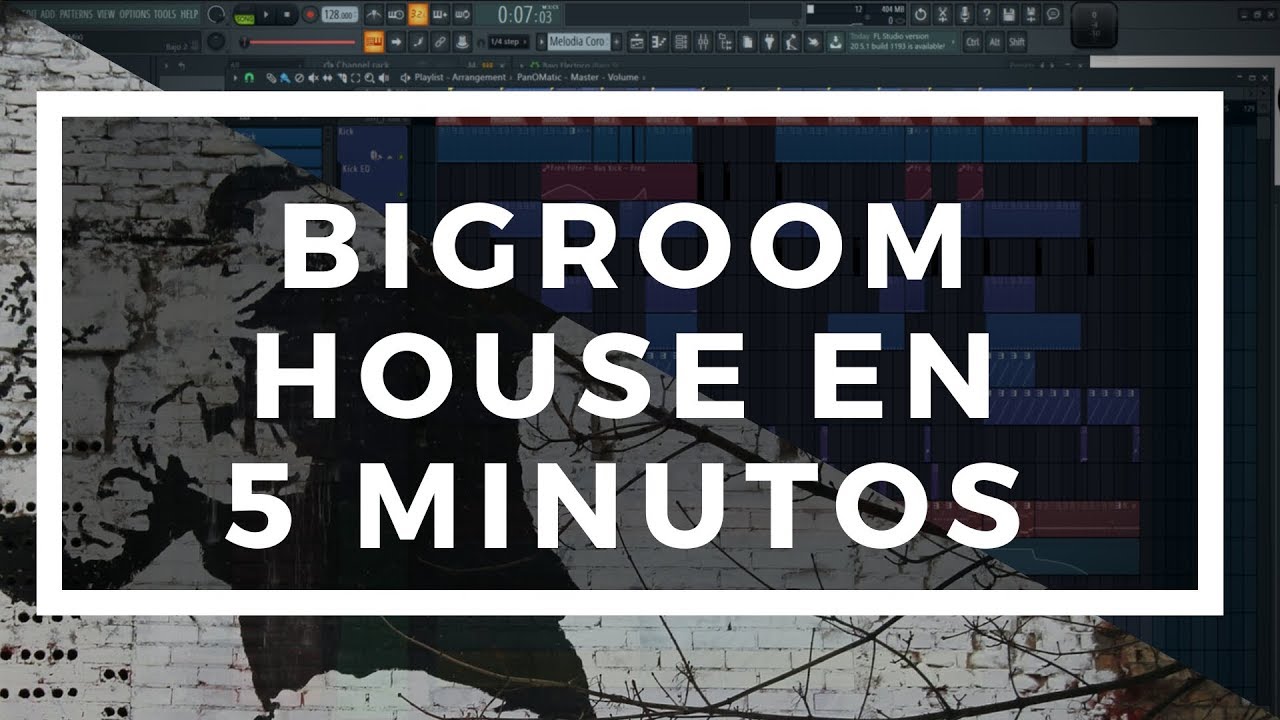
Task: Open the VIEW menu
Action: click(106, 15)
